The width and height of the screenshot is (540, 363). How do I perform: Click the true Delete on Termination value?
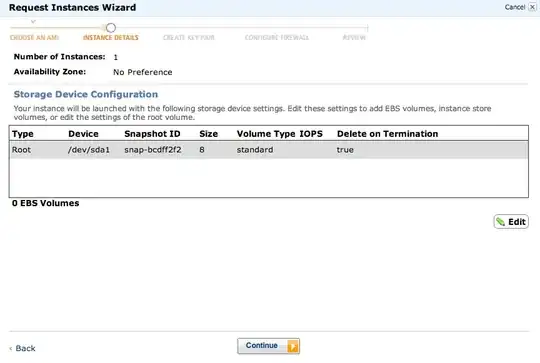pyautogui.click(x=345, y=150)
